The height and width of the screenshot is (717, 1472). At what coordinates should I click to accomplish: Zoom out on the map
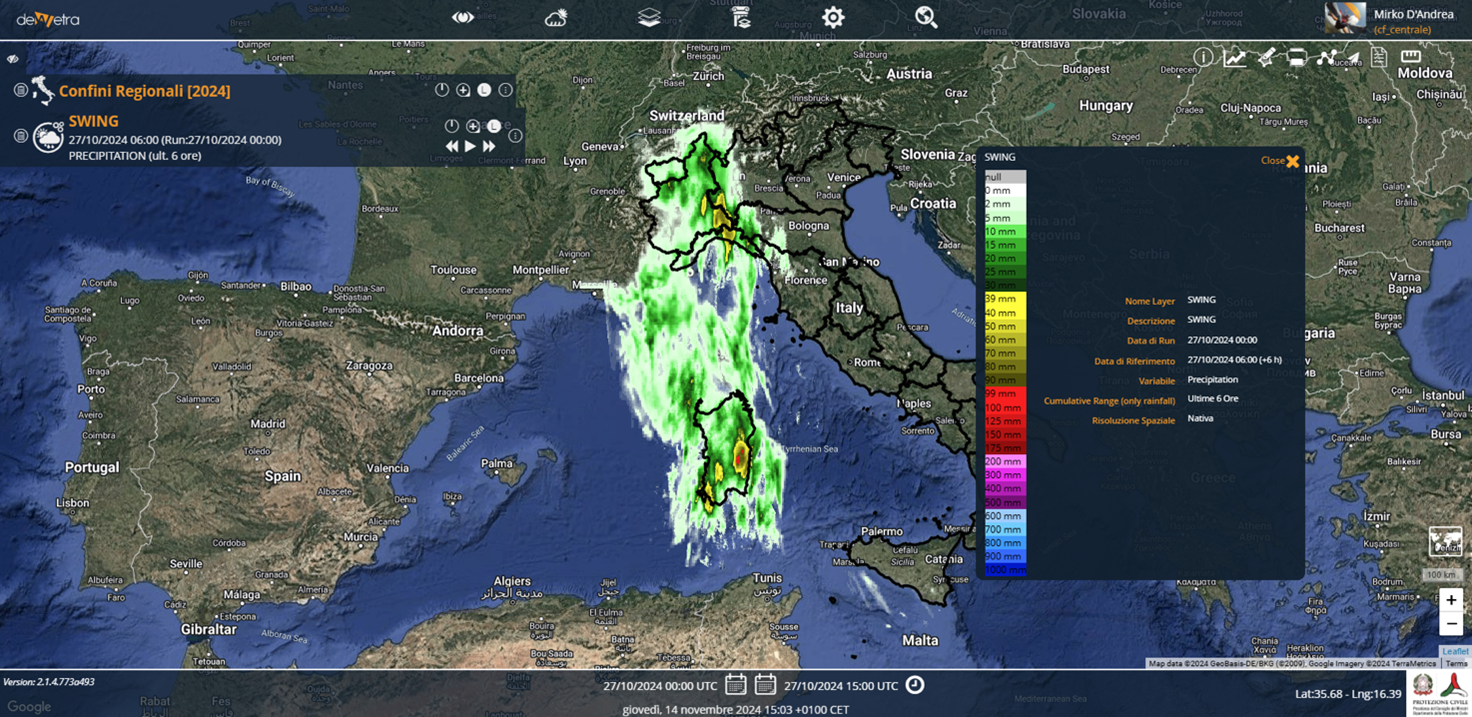(x=1451, y=623)
